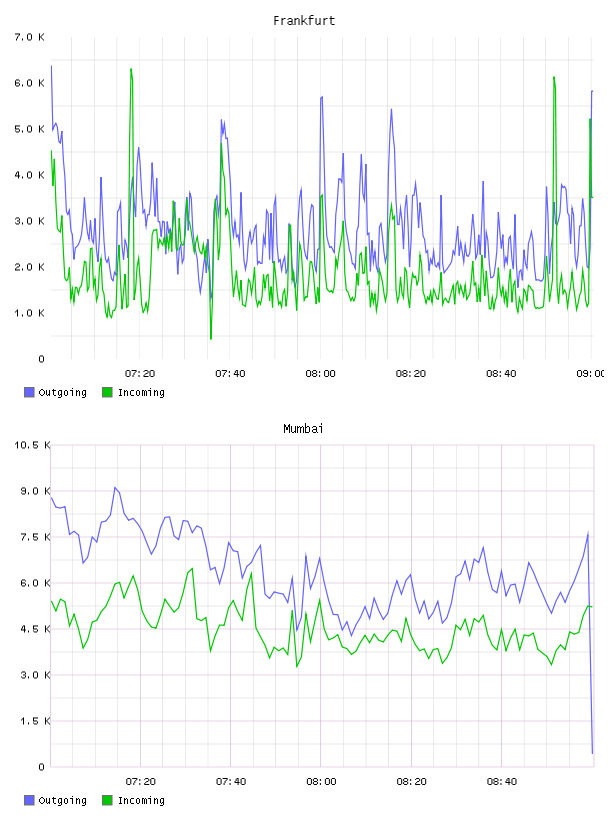
Task: Click the 08:20 time label in Frankfurt chart
Action: [x=411, y=374]
